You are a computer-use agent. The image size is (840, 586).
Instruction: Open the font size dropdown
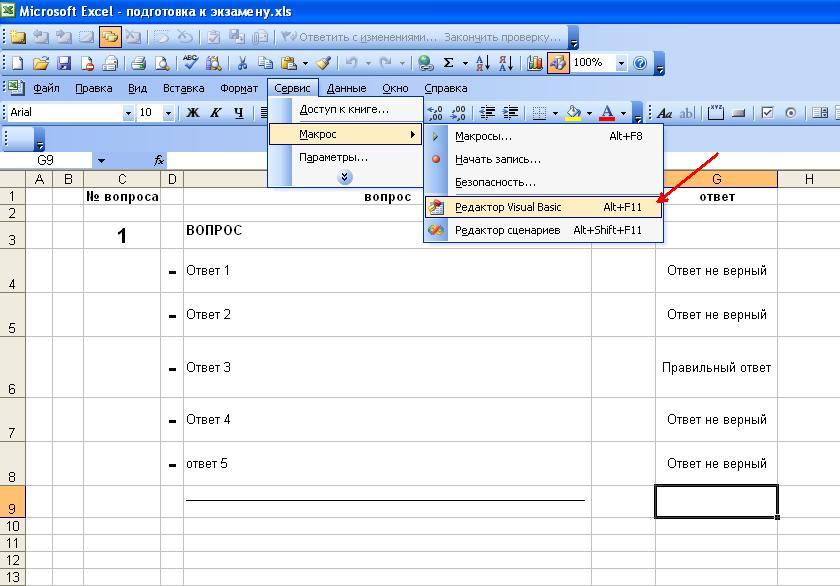point(169,112)
